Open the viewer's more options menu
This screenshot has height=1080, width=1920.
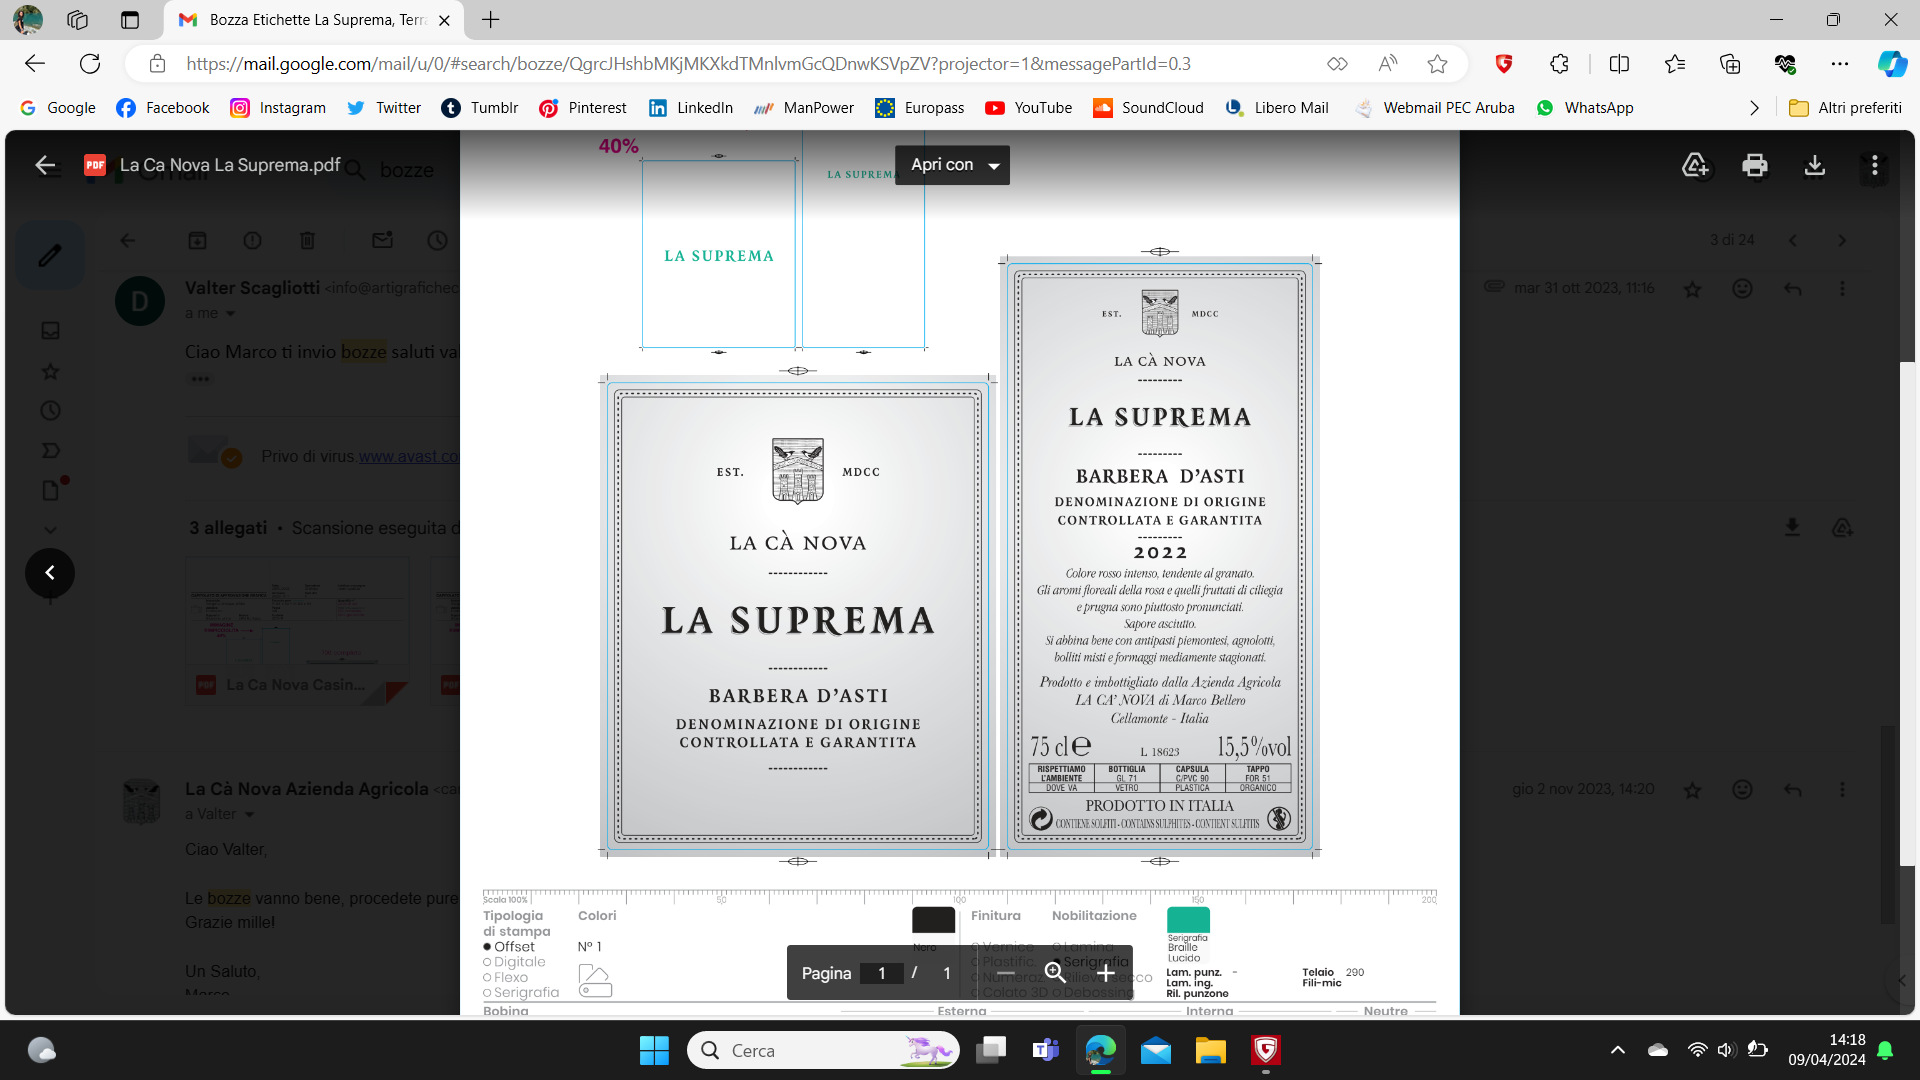[1875, 165]
